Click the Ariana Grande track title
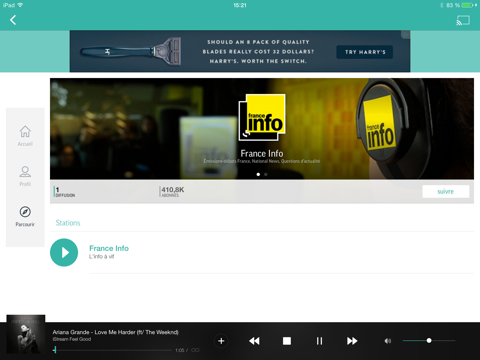The width and height of the screenshot is (480, 360). (115, 332)
